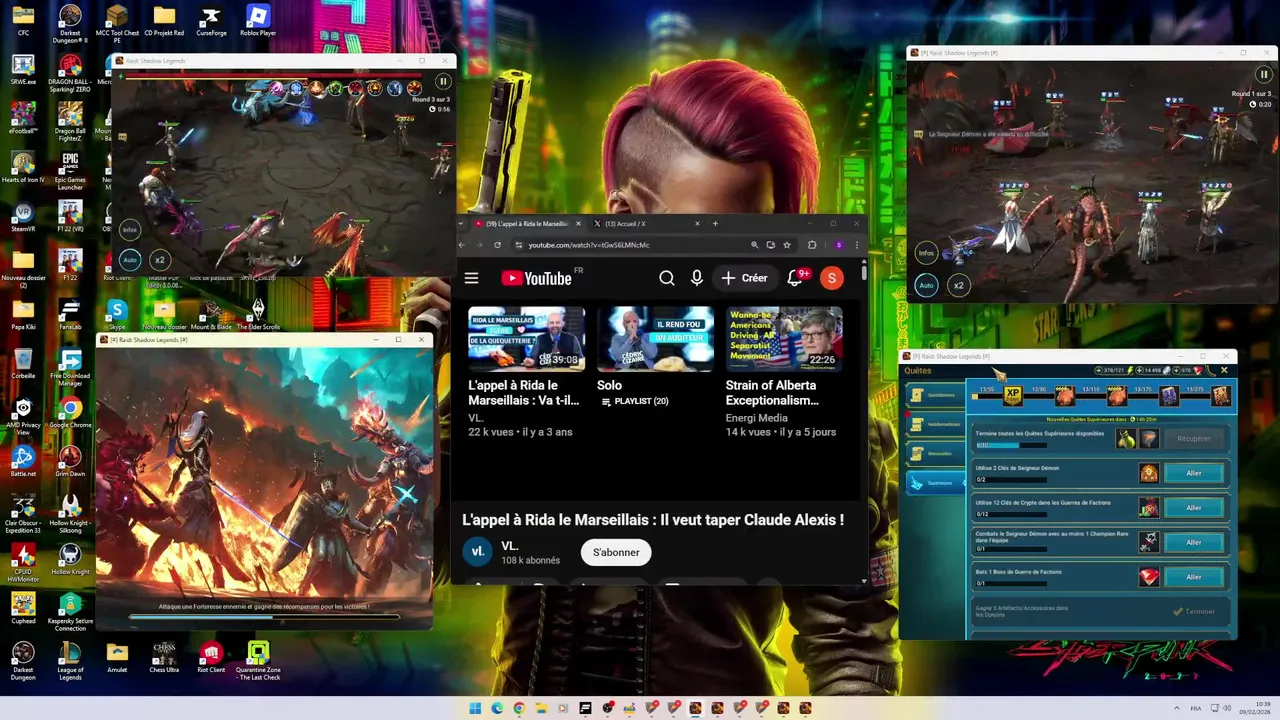Switch to Hebdomadaires quests tab
Image resolution: width=1280 pixels, height=720 pixels.
click(935, 424)
